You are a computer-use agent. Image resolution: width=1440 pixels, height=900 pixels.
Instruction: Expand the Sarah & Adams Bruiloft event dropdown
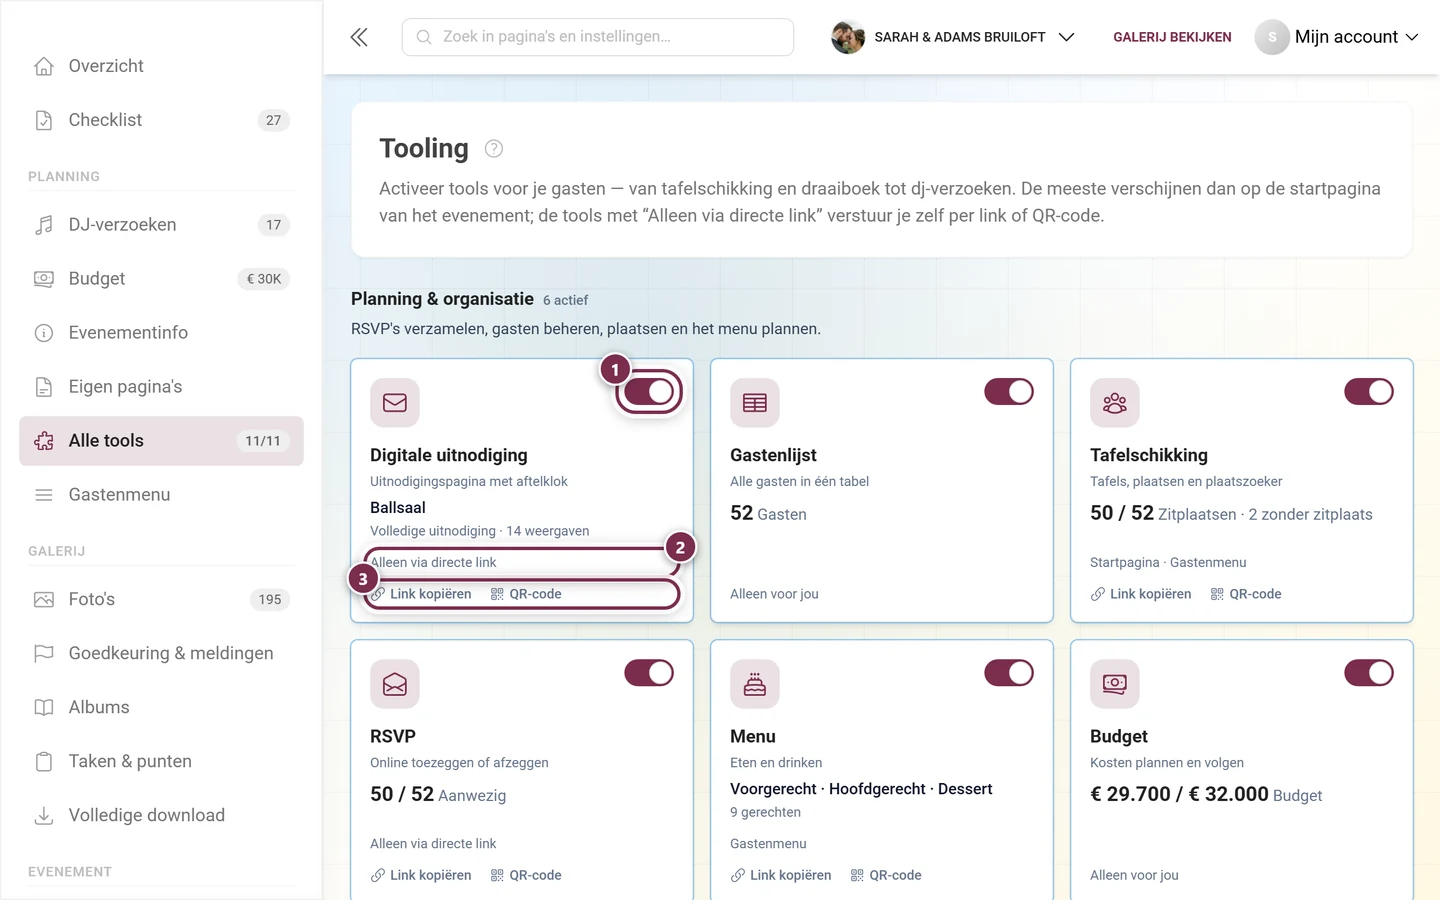point(953,37)
